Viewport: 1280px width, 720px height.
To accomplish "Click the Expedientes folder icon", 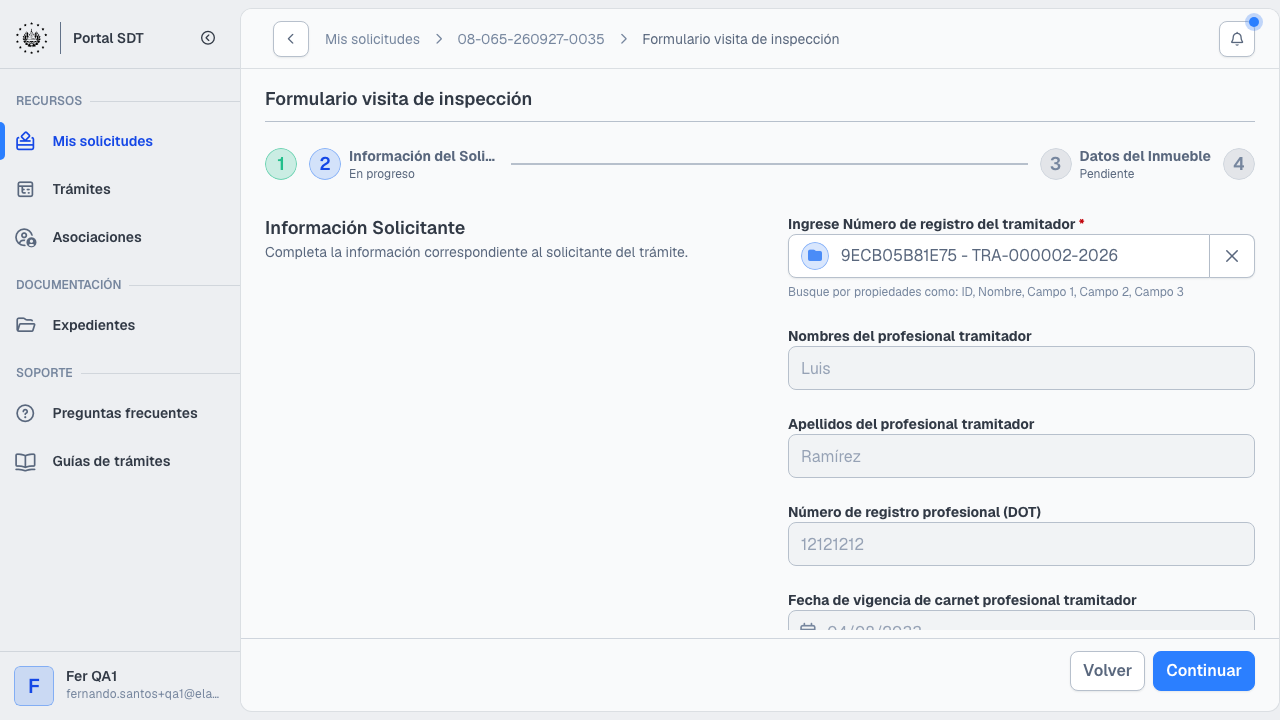I will pos(26,325).
